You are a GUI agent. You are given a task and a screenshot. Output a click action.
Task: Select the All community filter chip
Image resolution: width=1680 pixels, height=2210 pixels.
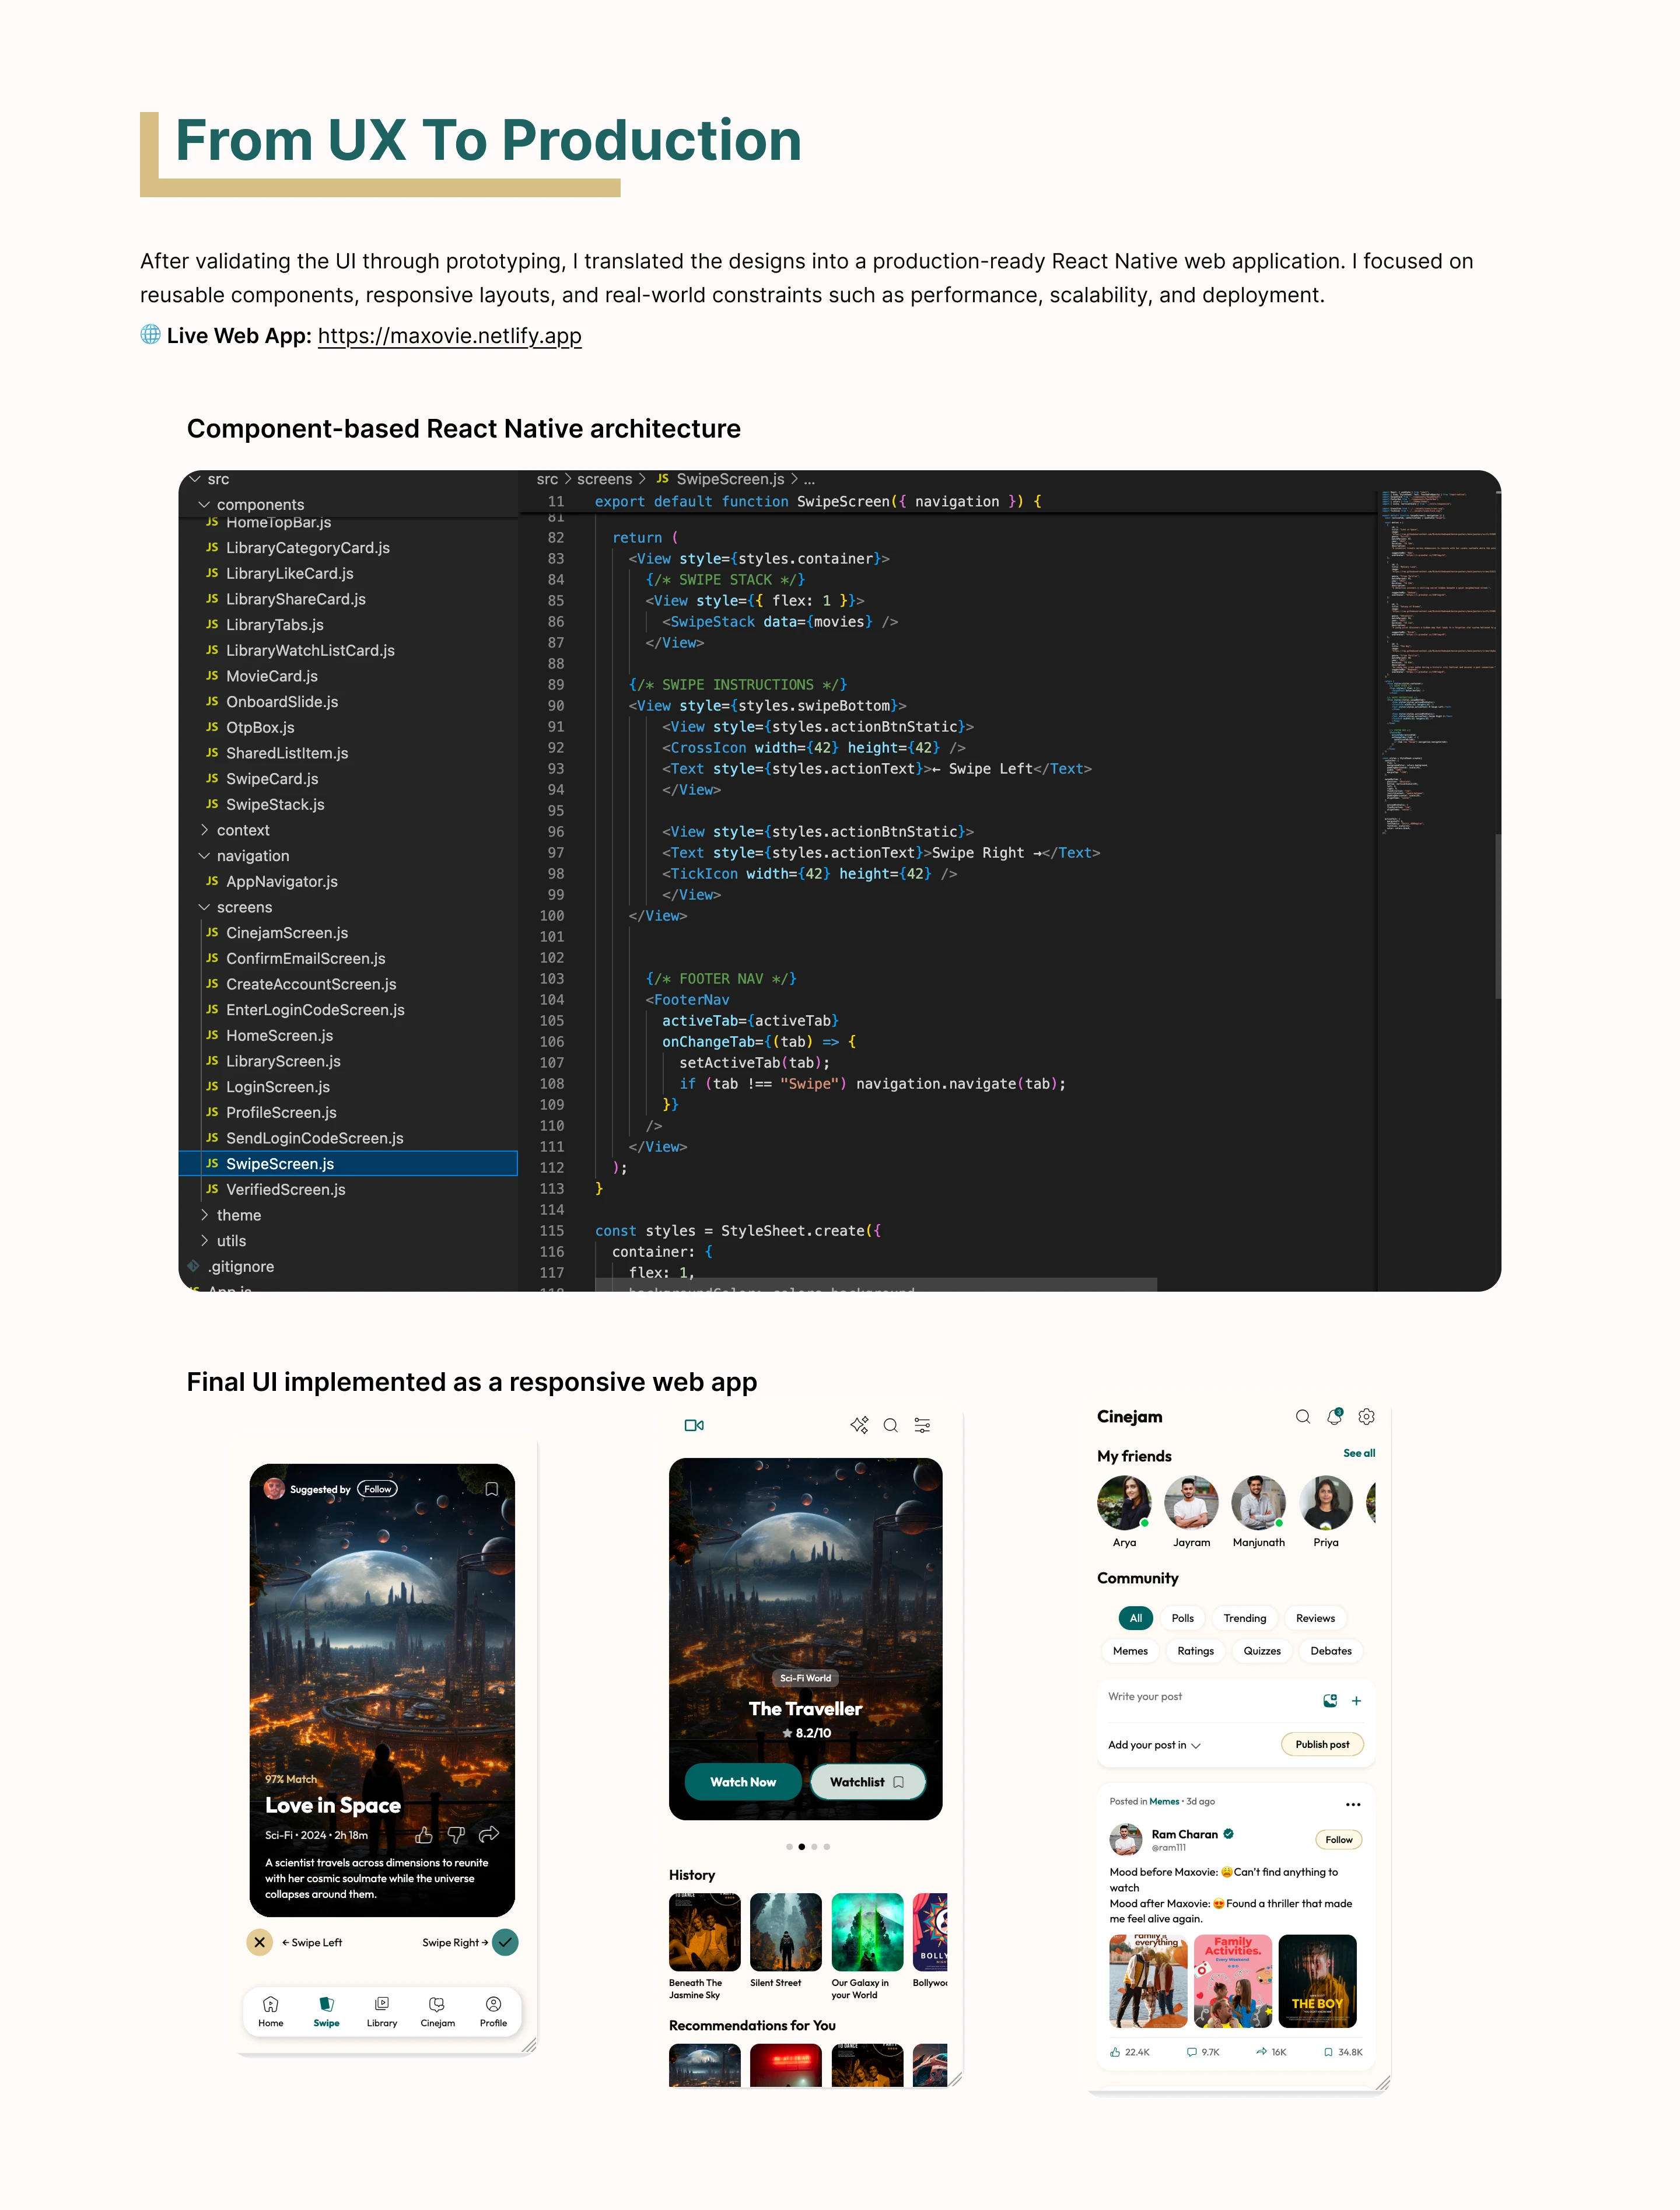click(1135, 1618)
